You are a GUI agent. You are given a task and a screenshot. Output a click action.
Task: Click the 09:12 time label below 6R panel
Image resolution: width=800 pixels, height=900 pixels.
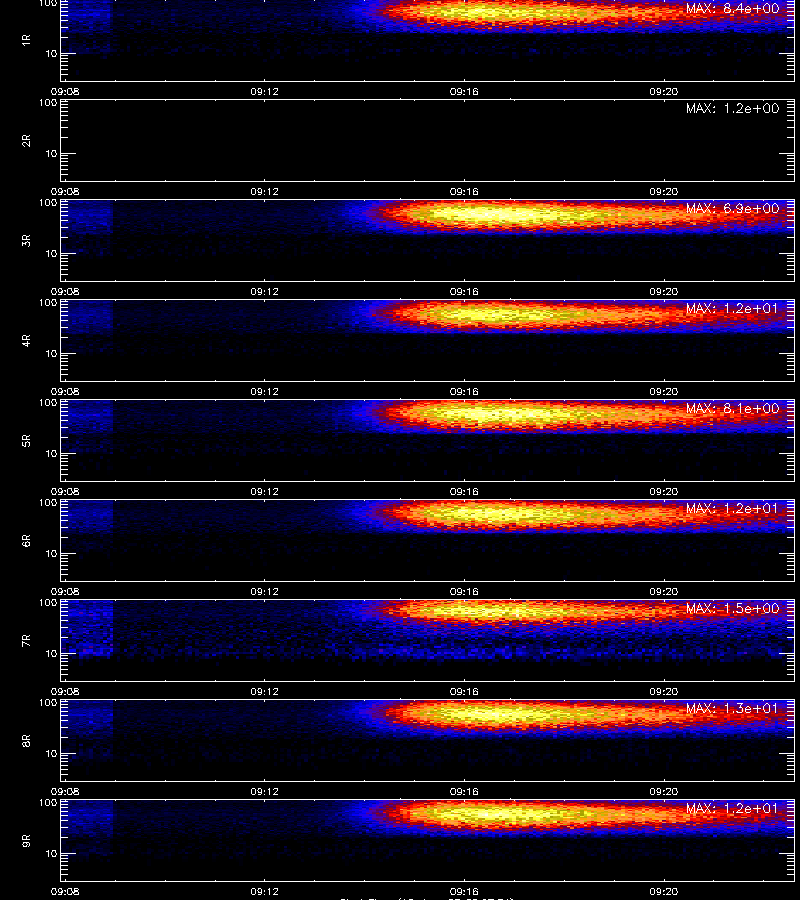click(265, 591)
